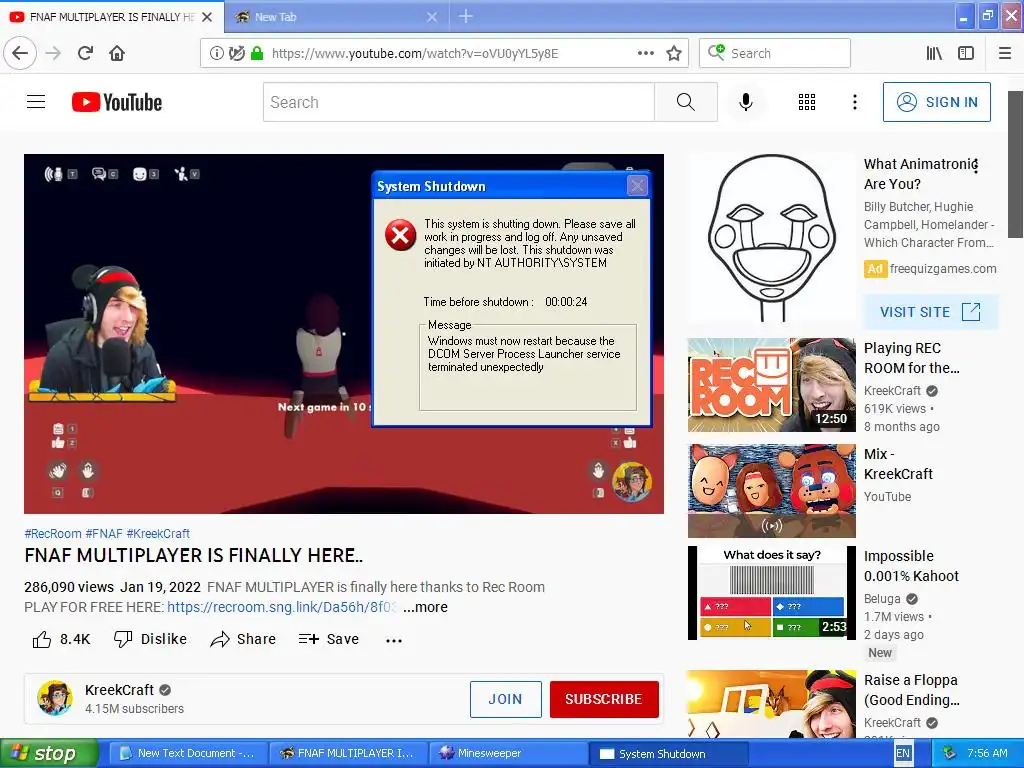
Task: Switch to the New Tab tab
Action: pos(336,17)
